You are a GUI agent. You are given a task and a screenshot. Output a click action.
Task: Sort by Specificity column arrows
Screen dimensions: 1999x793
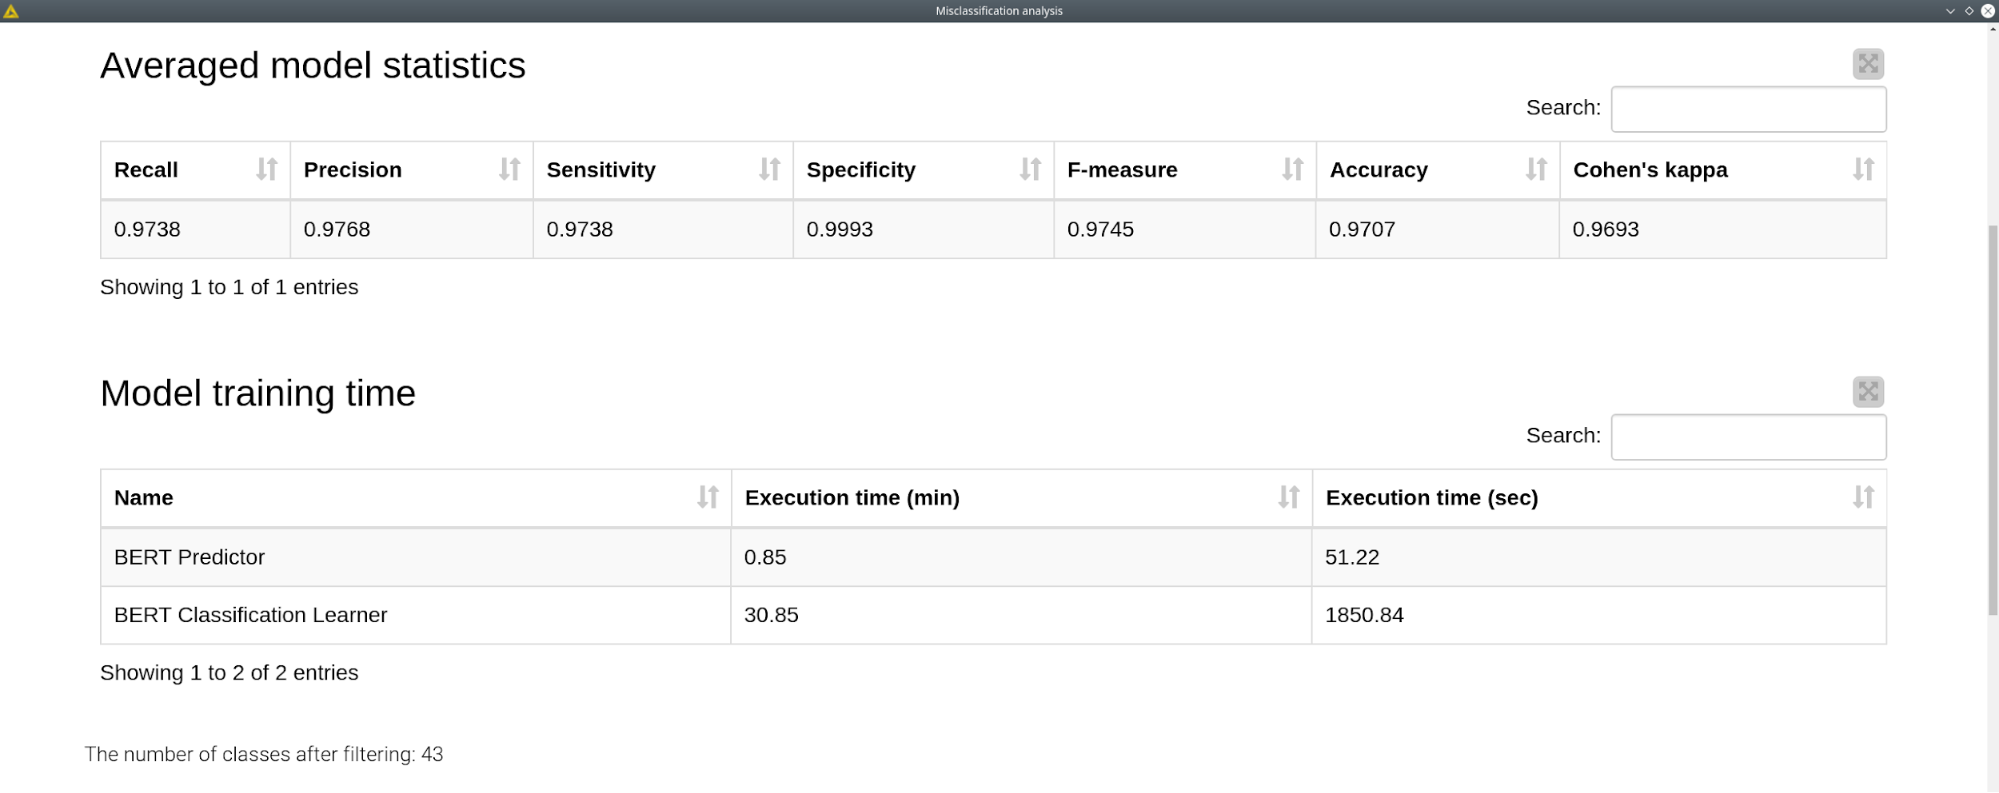(x=1030, y=169)
